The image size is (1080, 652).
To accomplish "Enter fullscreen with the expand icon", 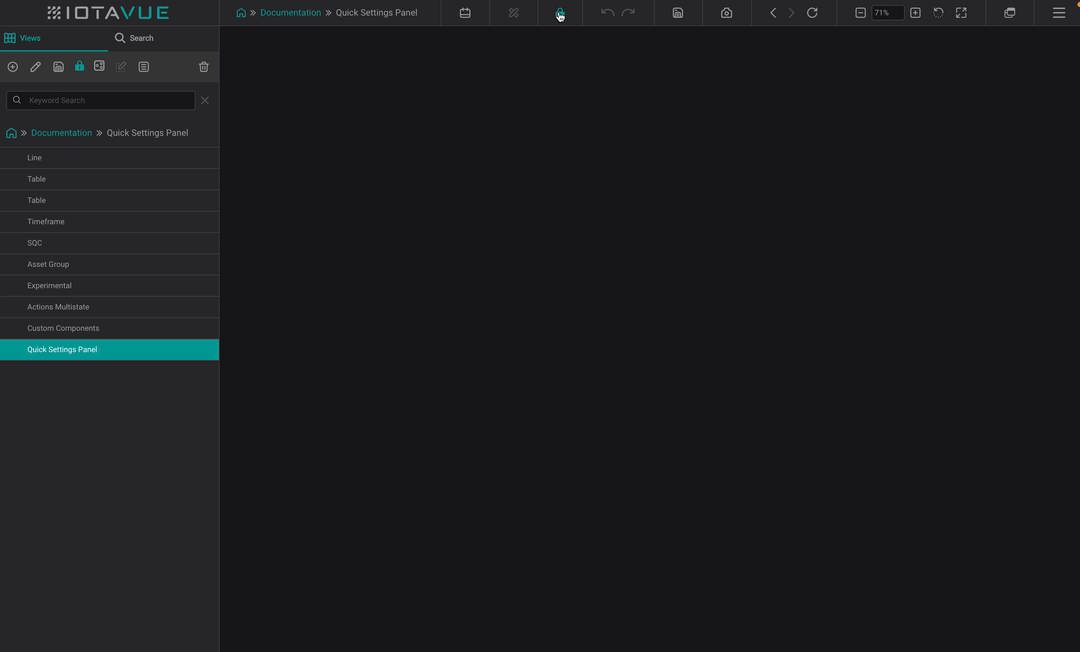I will [962, 12].
